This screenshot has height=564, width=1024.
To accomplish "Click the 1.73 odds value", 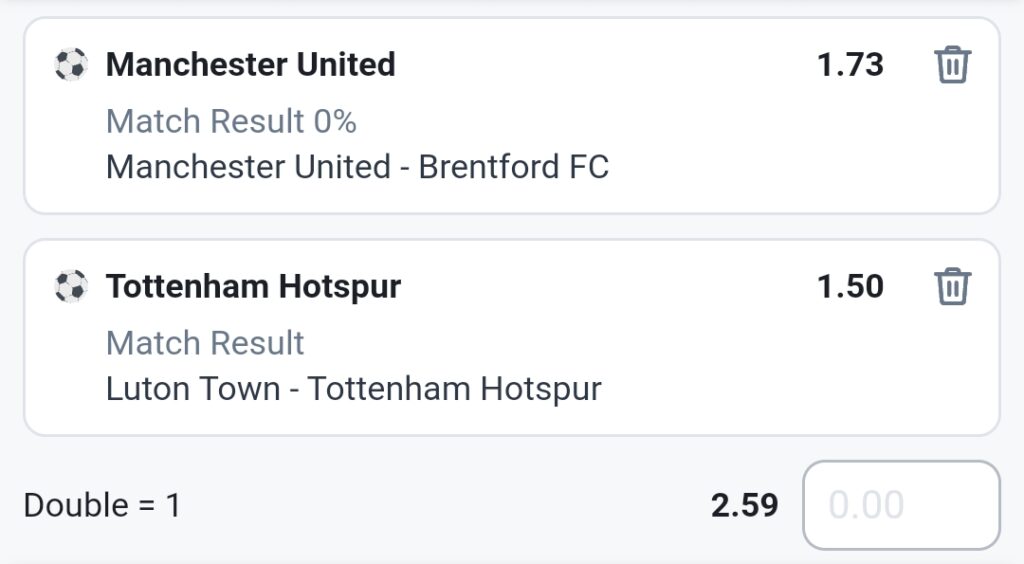I will click(850, 65).
